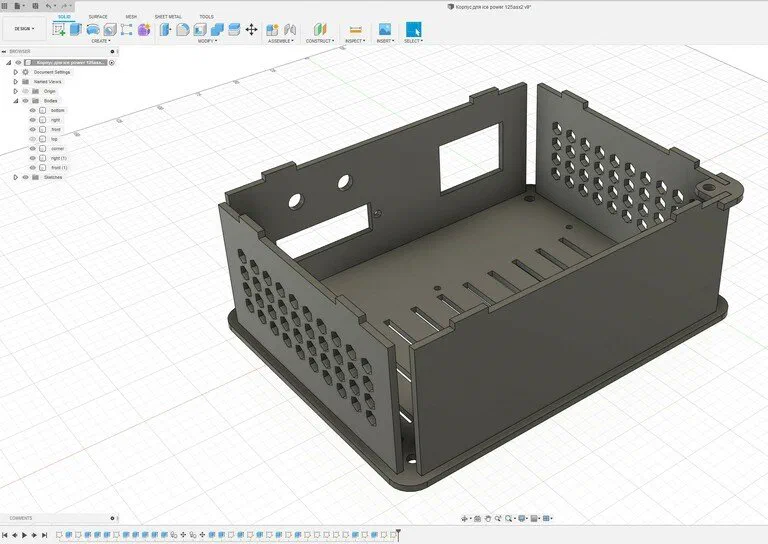Screen dimensions: 768x544
Task: Click the Joint tool icon
Action: pos(290,29)
